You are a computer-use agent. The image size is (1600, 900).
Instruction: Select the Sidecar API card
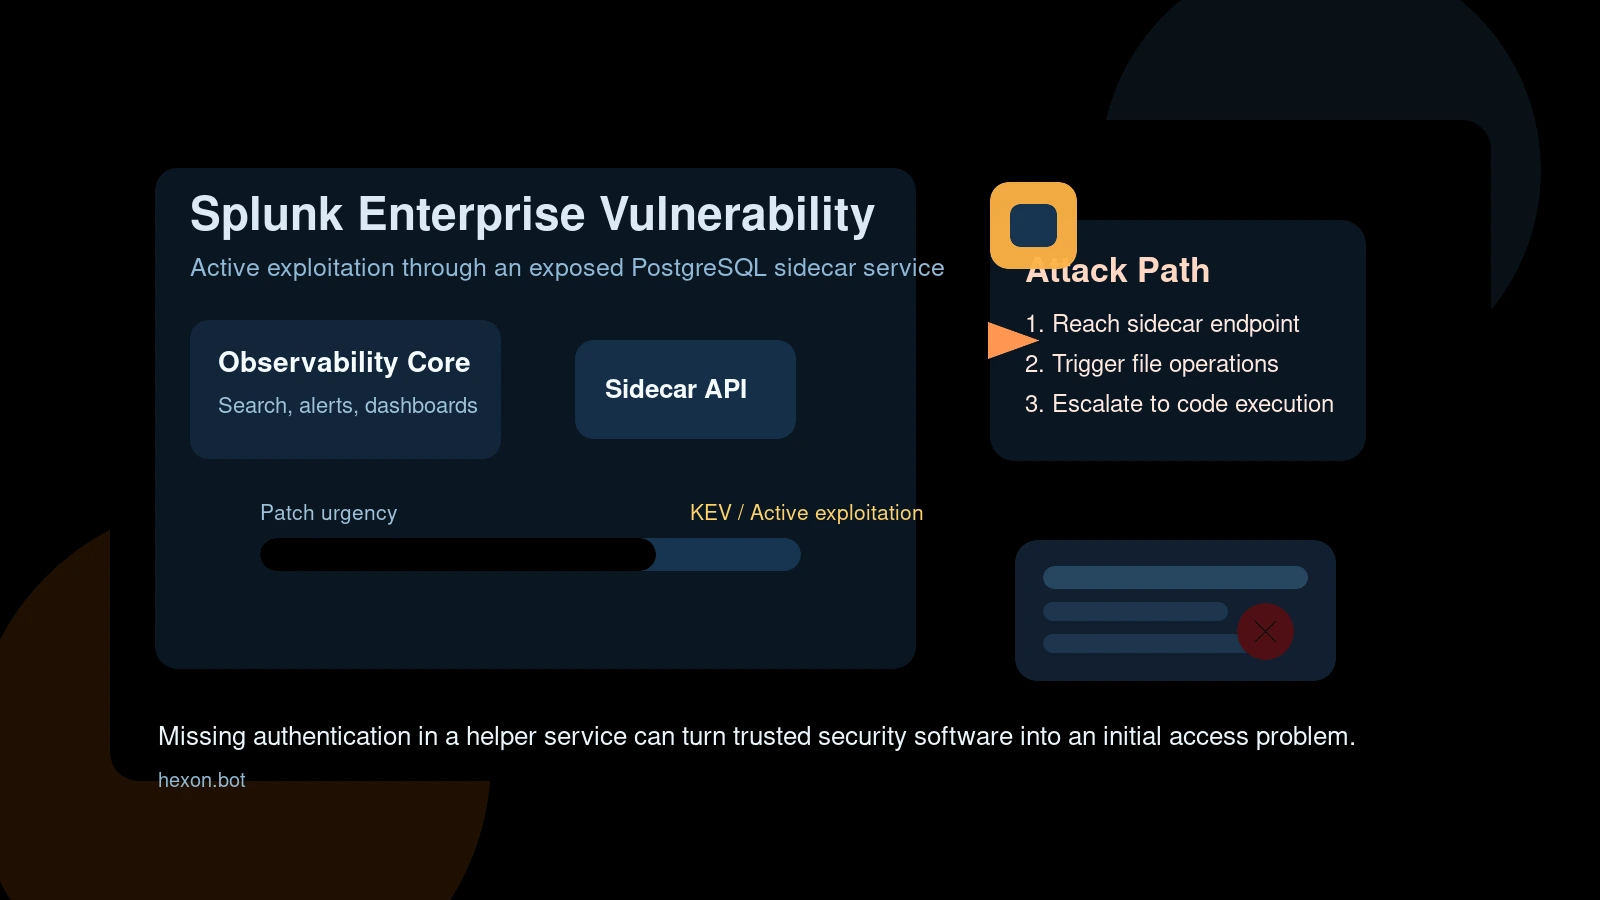click(x=685, y=389)
